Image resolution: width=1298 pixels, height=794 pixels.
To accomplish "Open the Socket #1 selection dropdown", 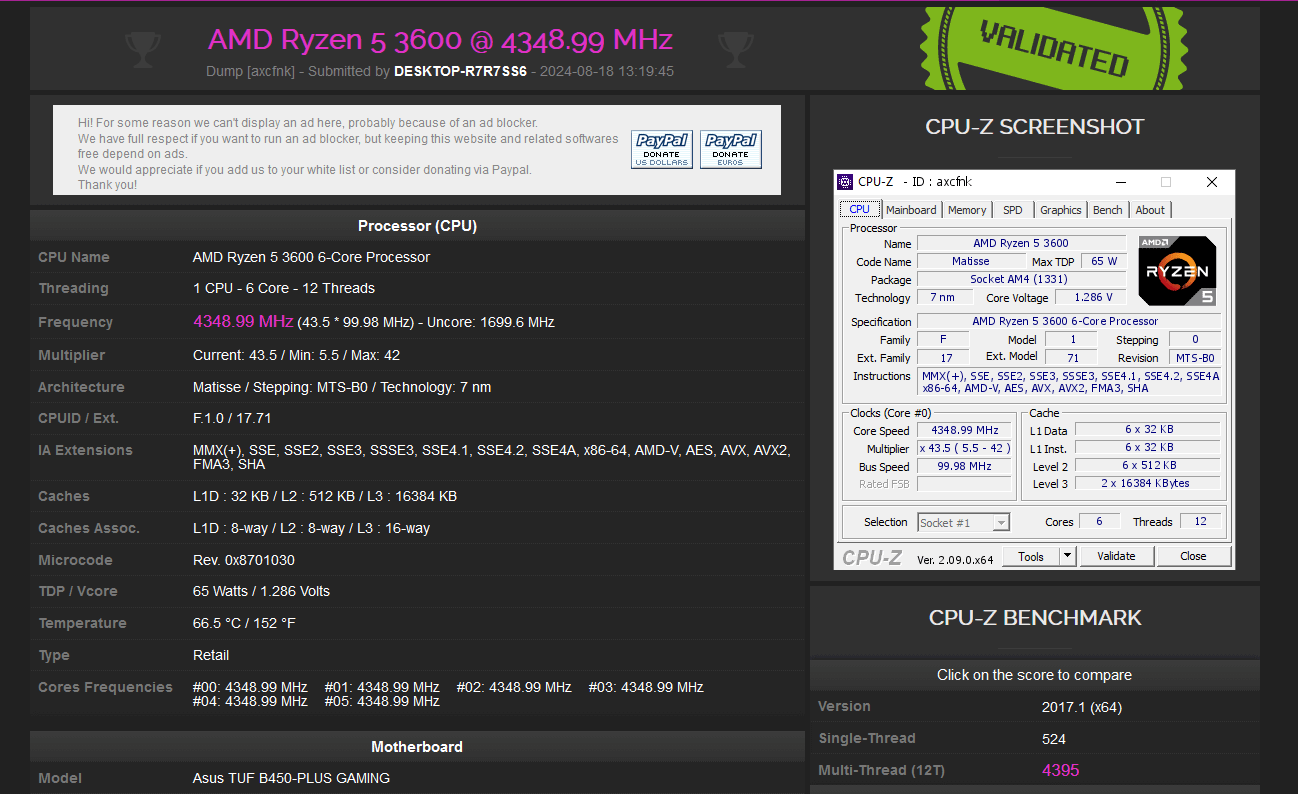I will [x=964, y=522].
